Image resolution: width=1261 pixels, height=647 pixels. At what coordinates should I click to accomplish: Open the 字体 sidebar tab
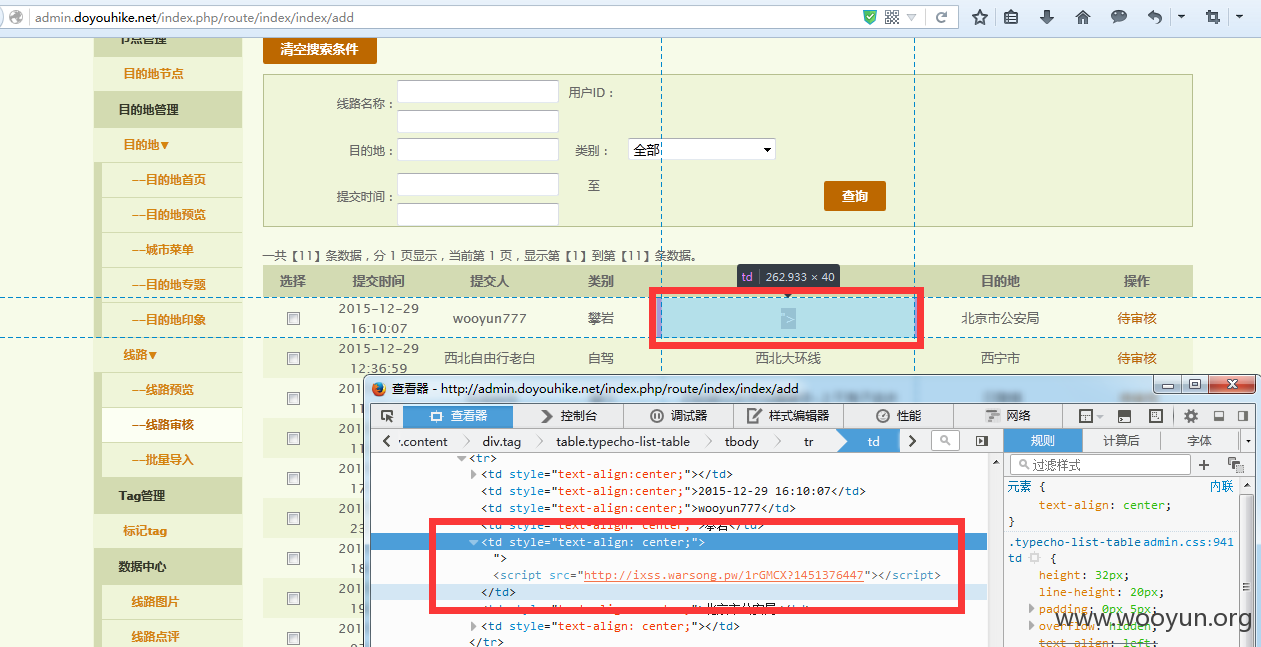click(1199, 441)
